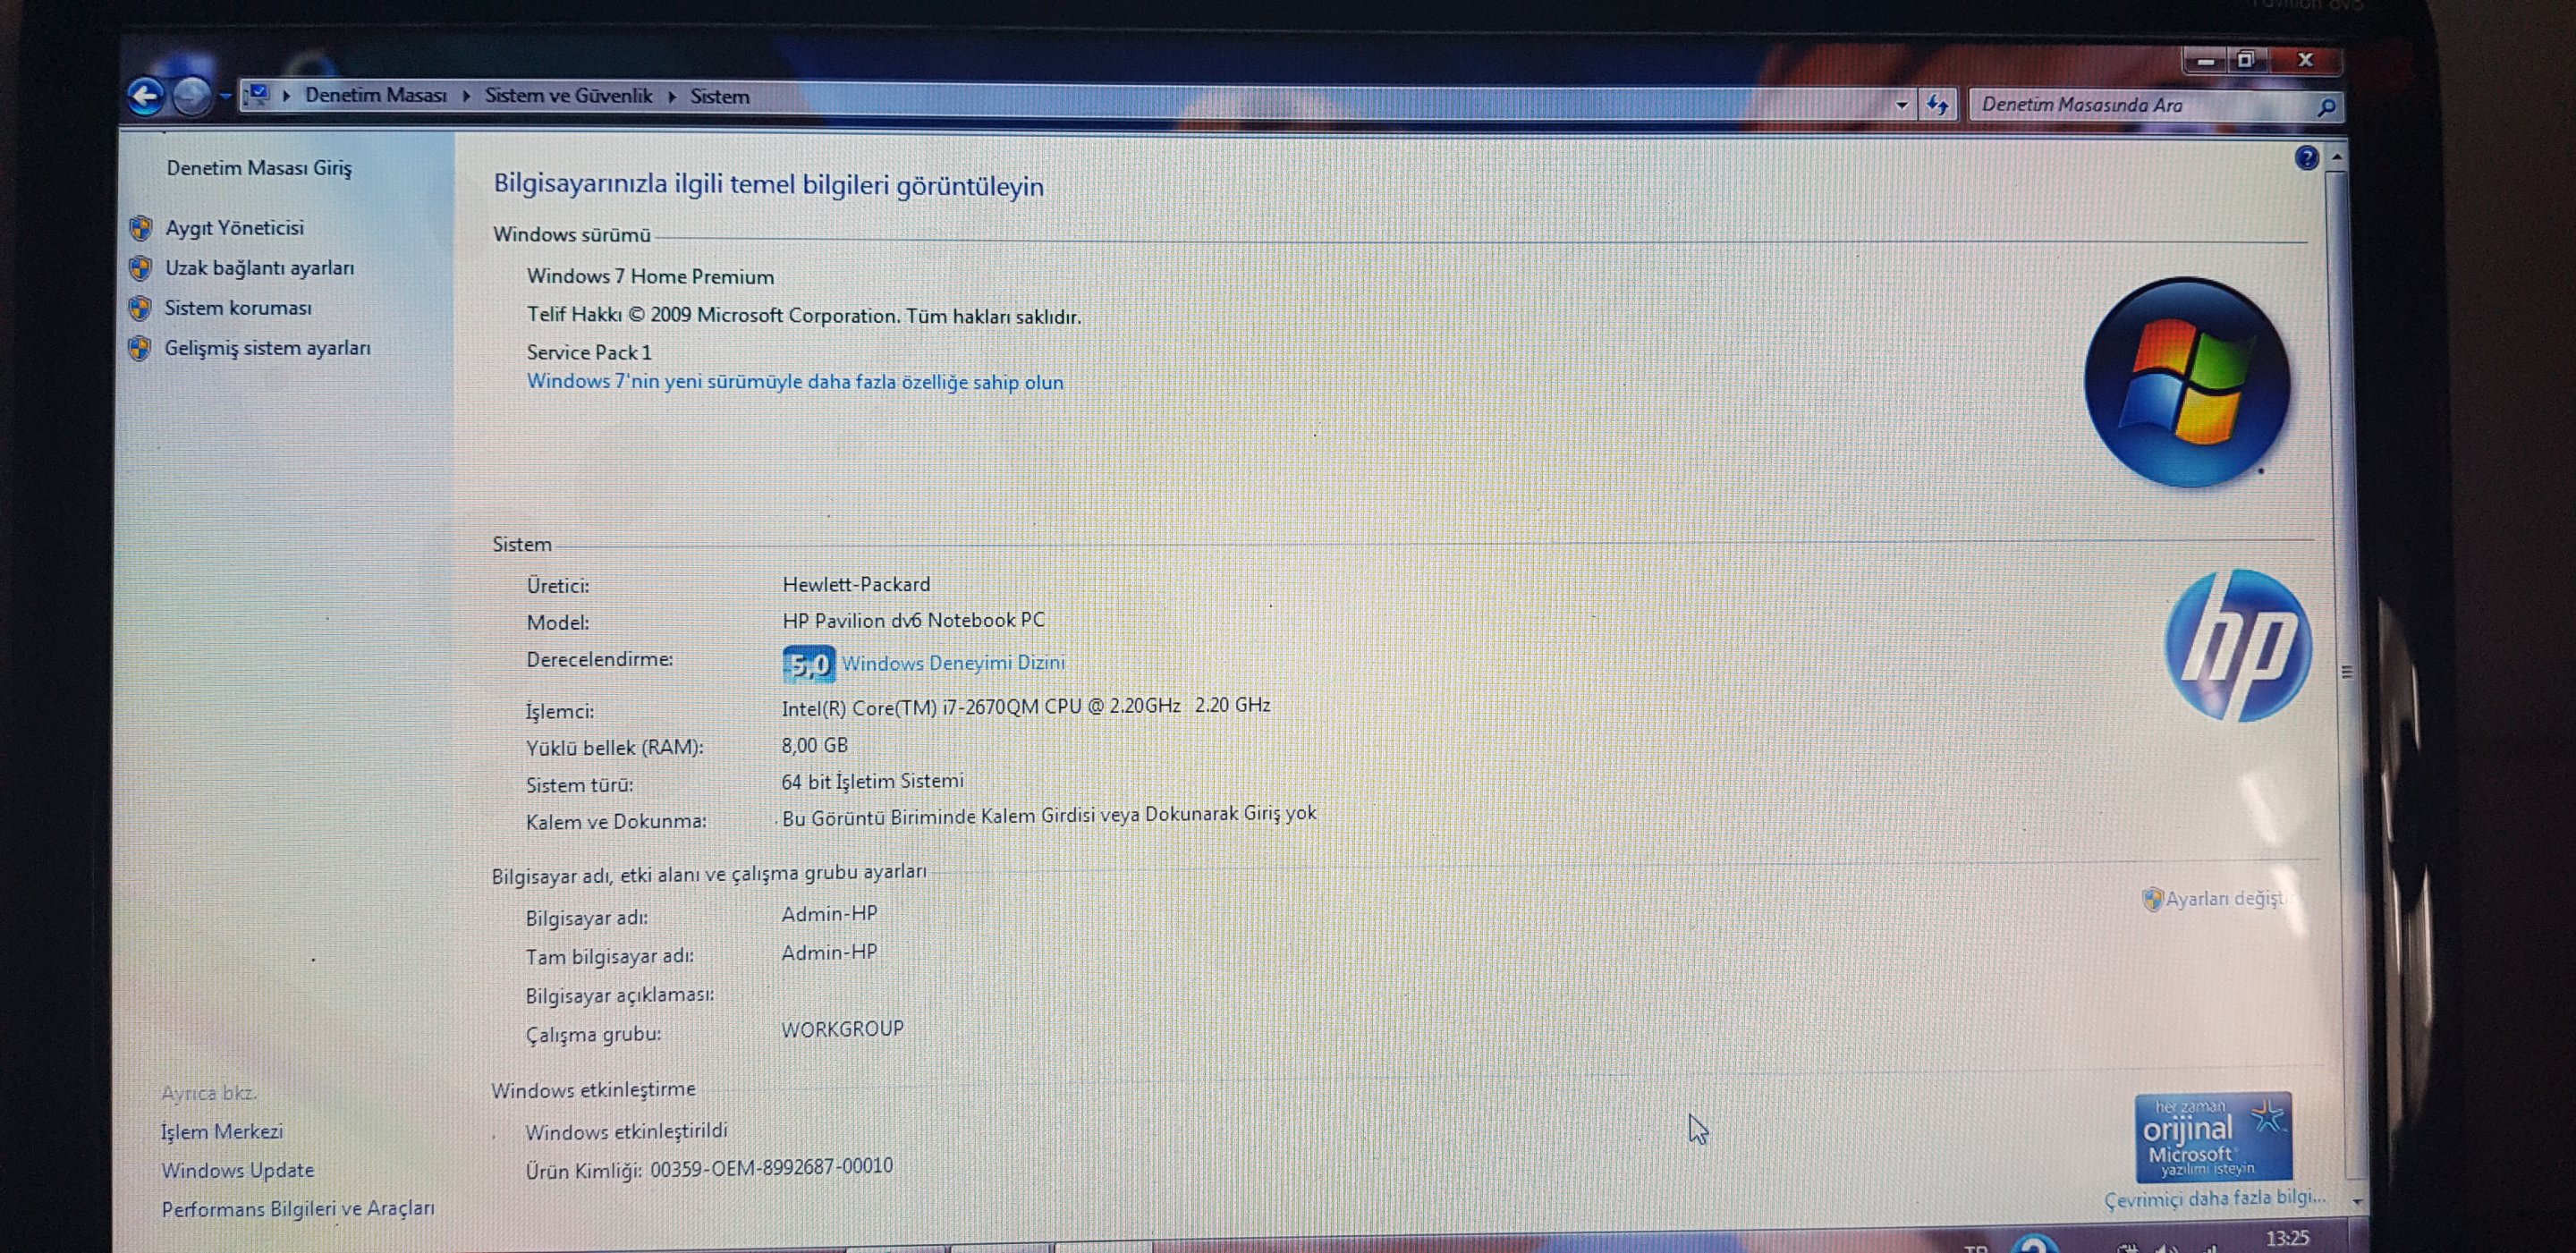Click the shield icon beside Aygıt Yöneticisi
The width and height of the screenshot is (2576, 1253).
pos(141,228)
